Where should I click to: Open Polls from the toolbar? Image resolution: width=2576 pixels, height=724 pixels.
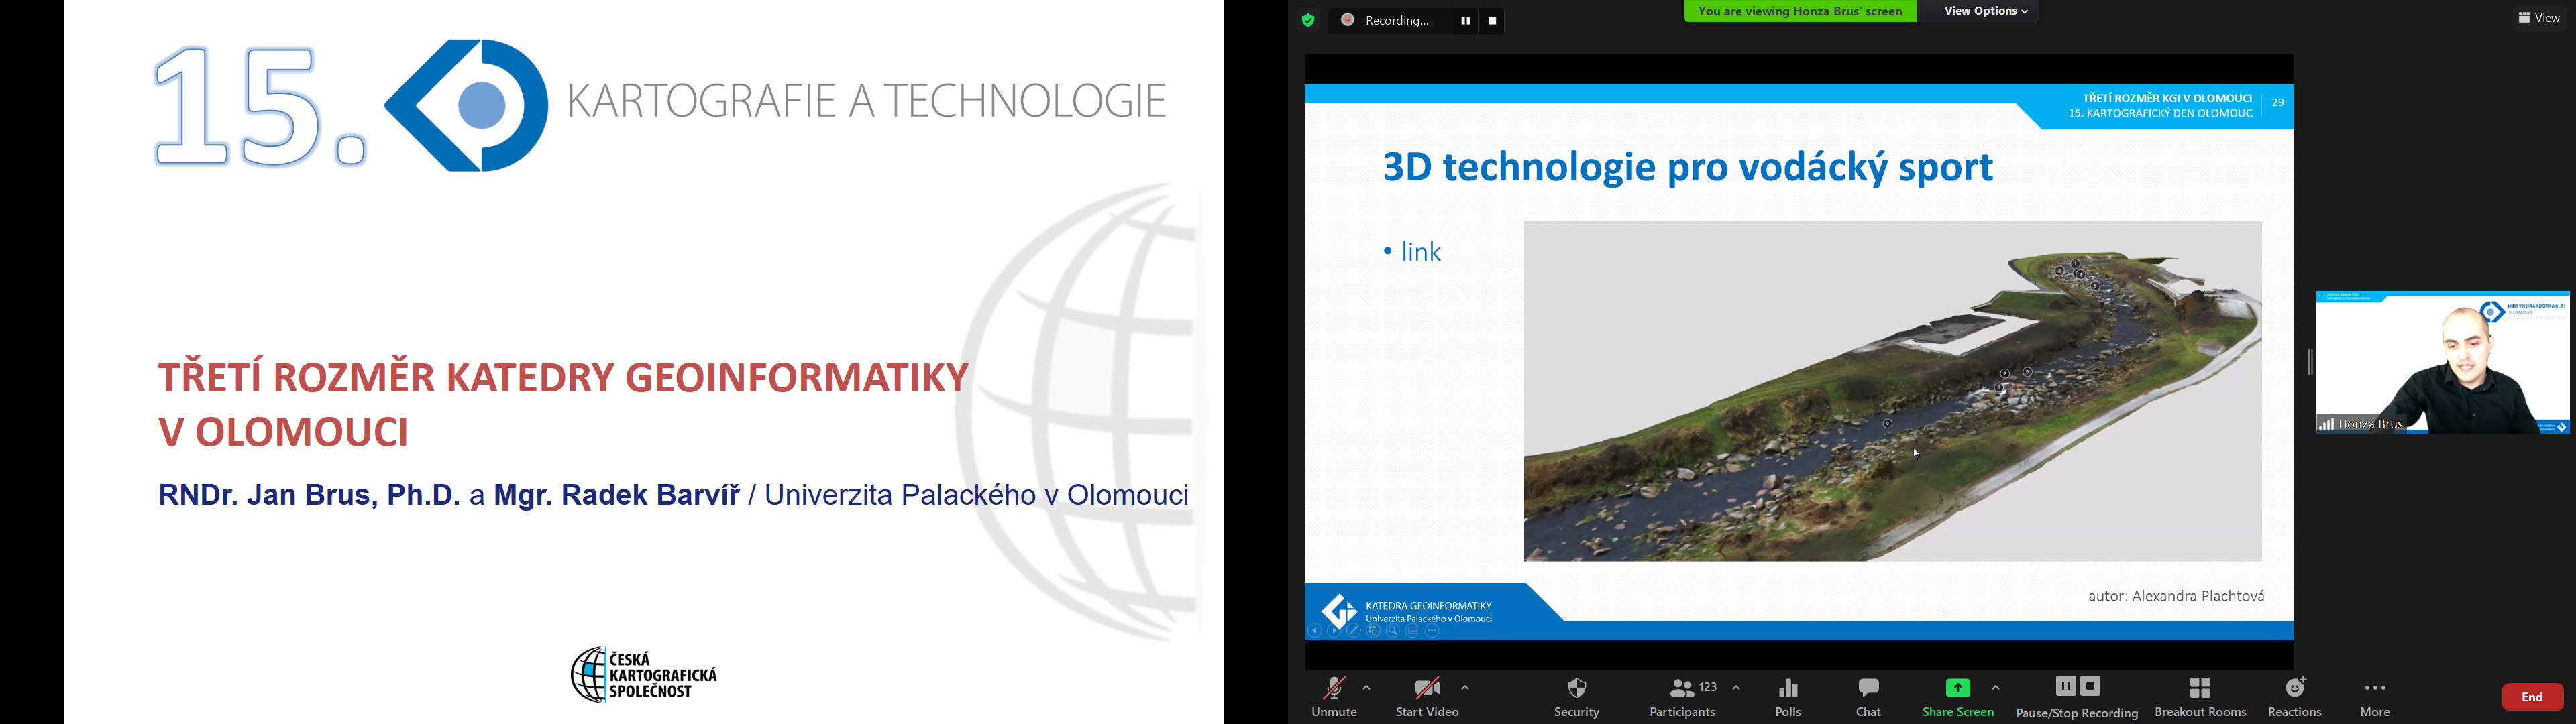[1788, 696]
